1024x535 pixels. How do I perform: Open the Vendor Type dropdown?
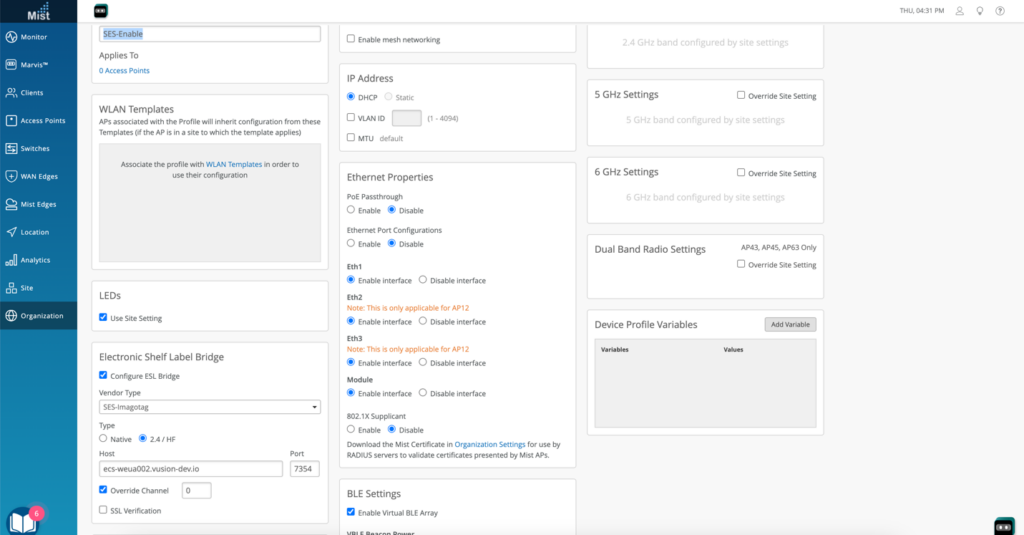click(209, 407)
